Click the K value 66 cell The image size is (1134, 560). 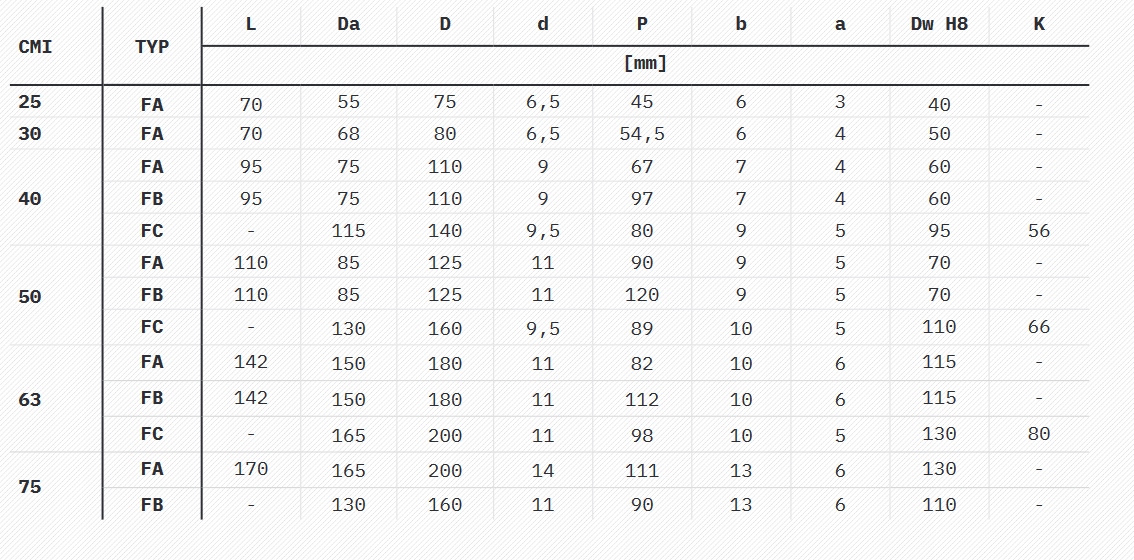coord(1039,327)
